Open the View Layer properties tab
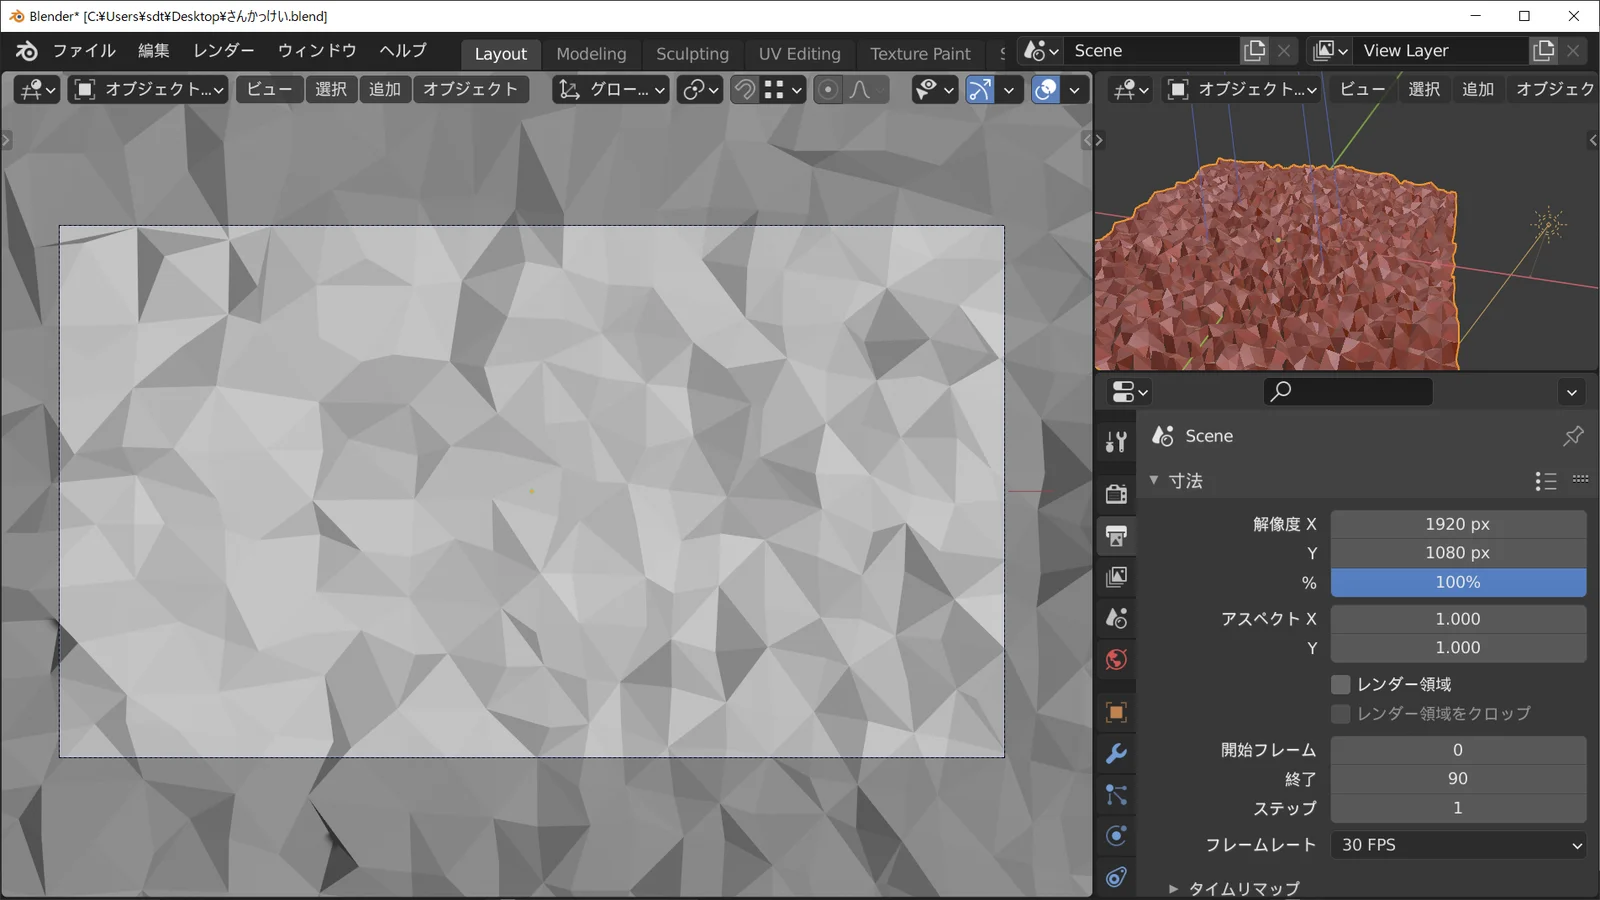Screen dimensions: 1600x900 (1117, 576)
